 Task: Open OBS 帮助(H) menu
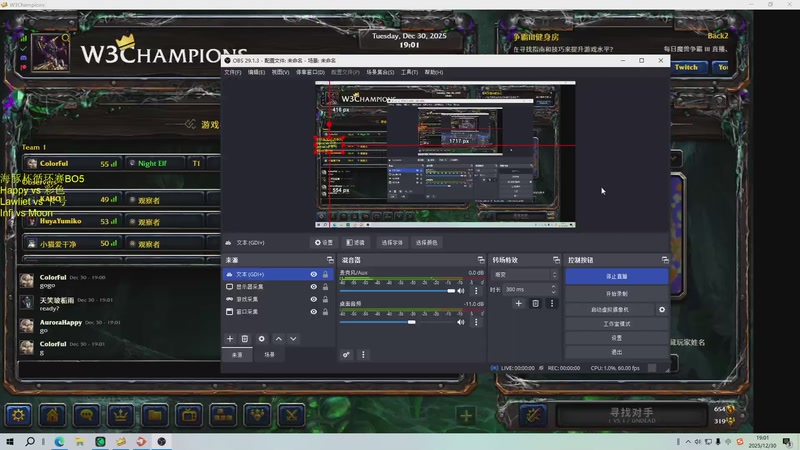pos(434,72)
